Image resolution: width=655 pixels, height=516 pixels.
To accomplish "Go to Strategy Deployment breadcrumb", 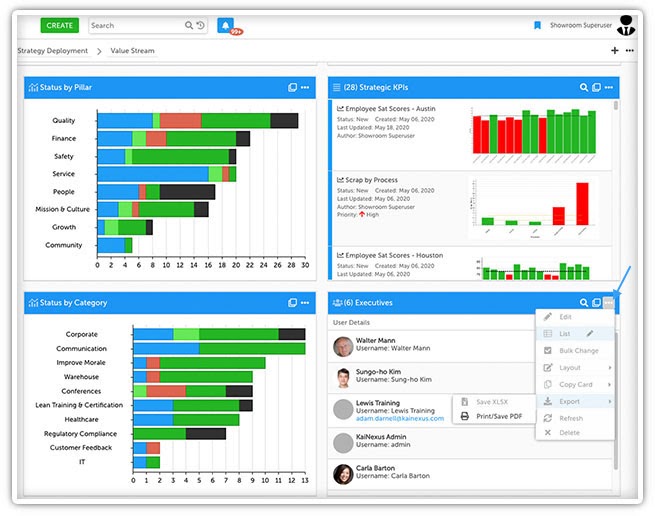I will pyautogui.click(x=53, y=51).
